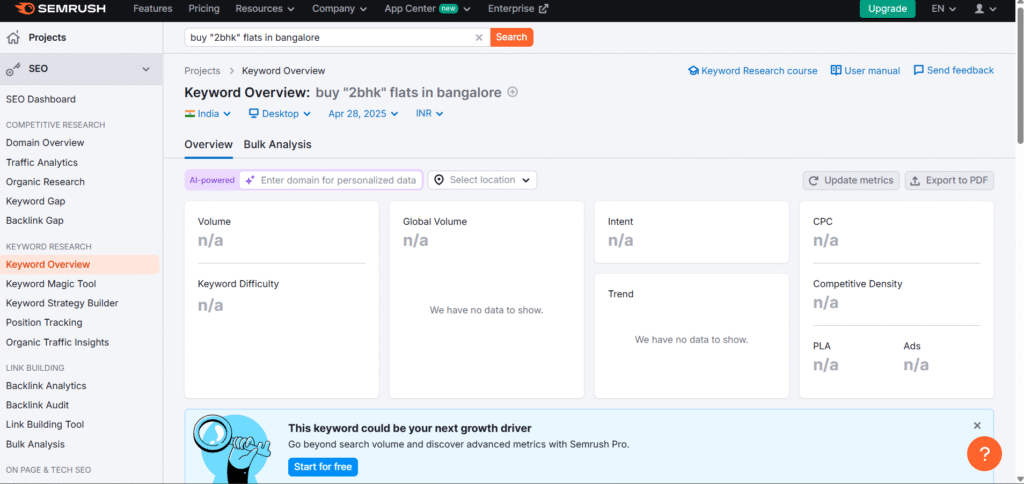This screenshot has height=484, width=1024.
Task: Click the User manual book icon
Action: pos(836,71)
